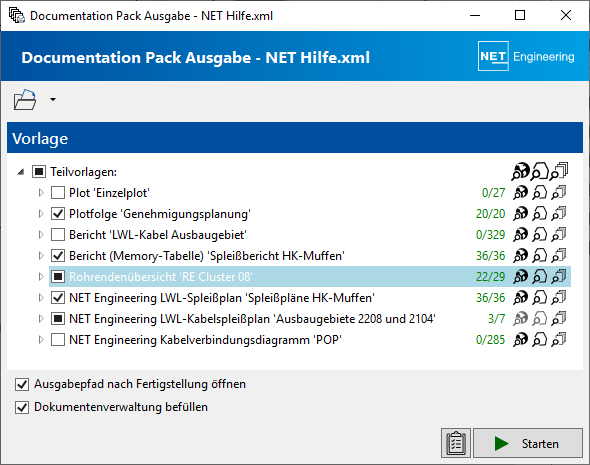Expand the Plot 'Einzelplot' node
This screenshot has height=465, width=590.
(x=41, y=193)
